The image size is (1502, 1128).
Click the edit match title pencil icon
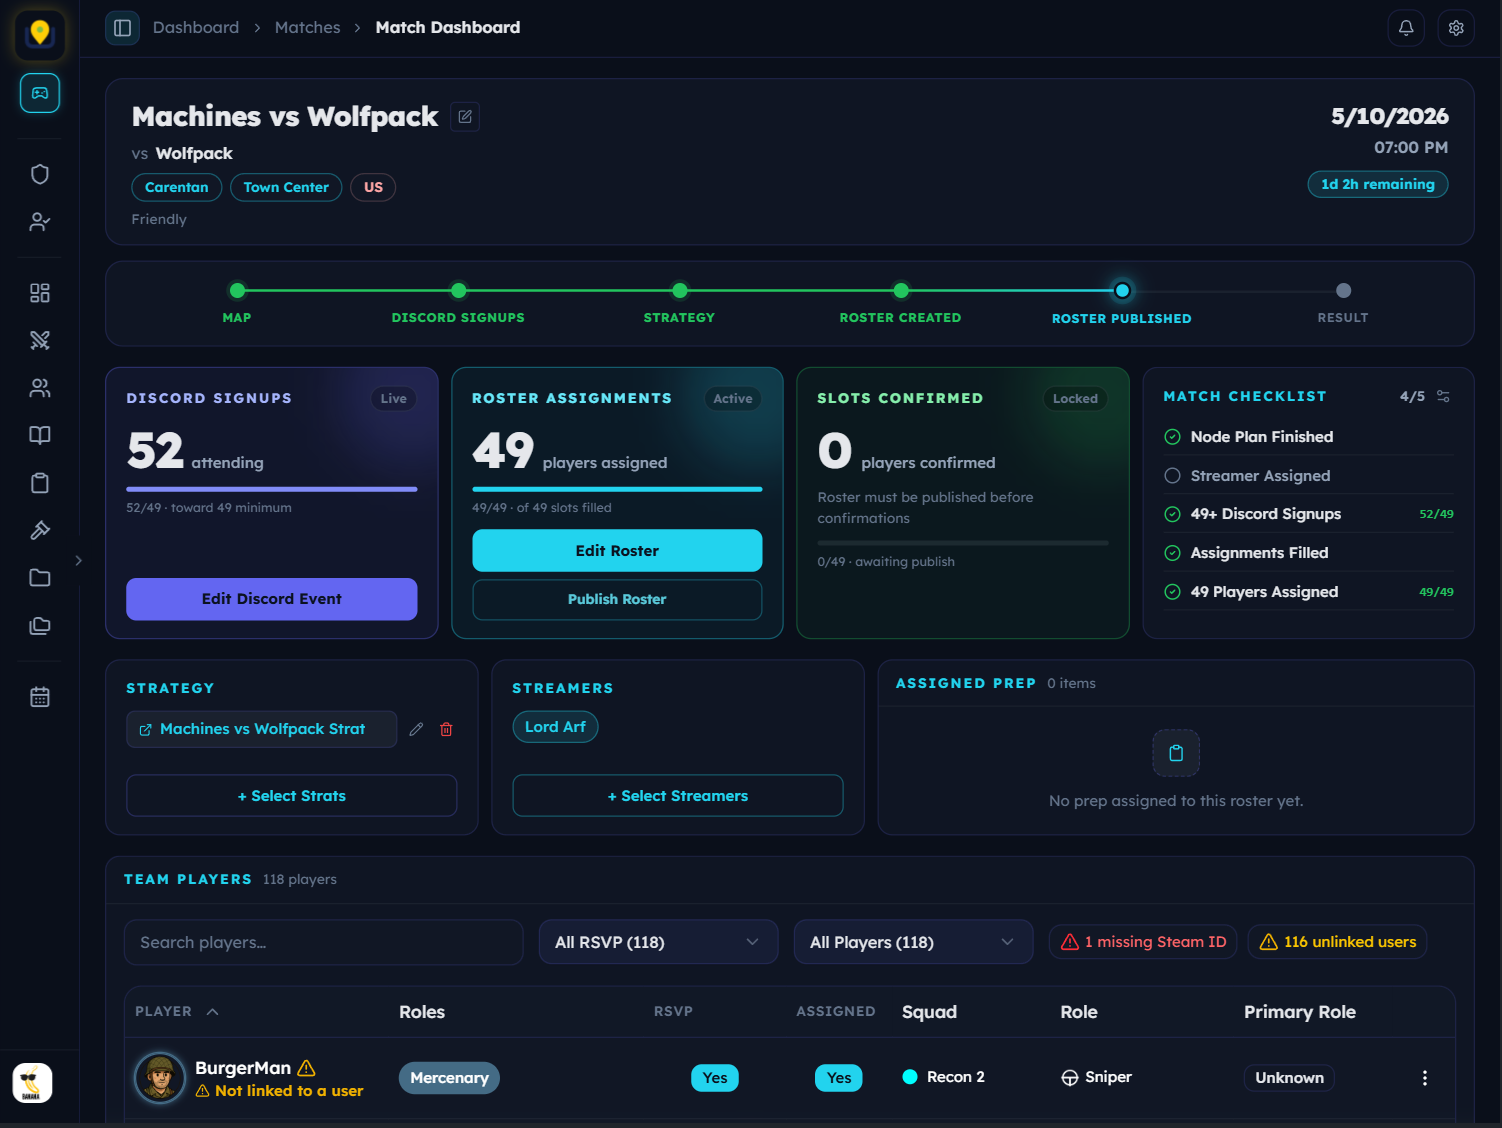[x=465, y=117]
